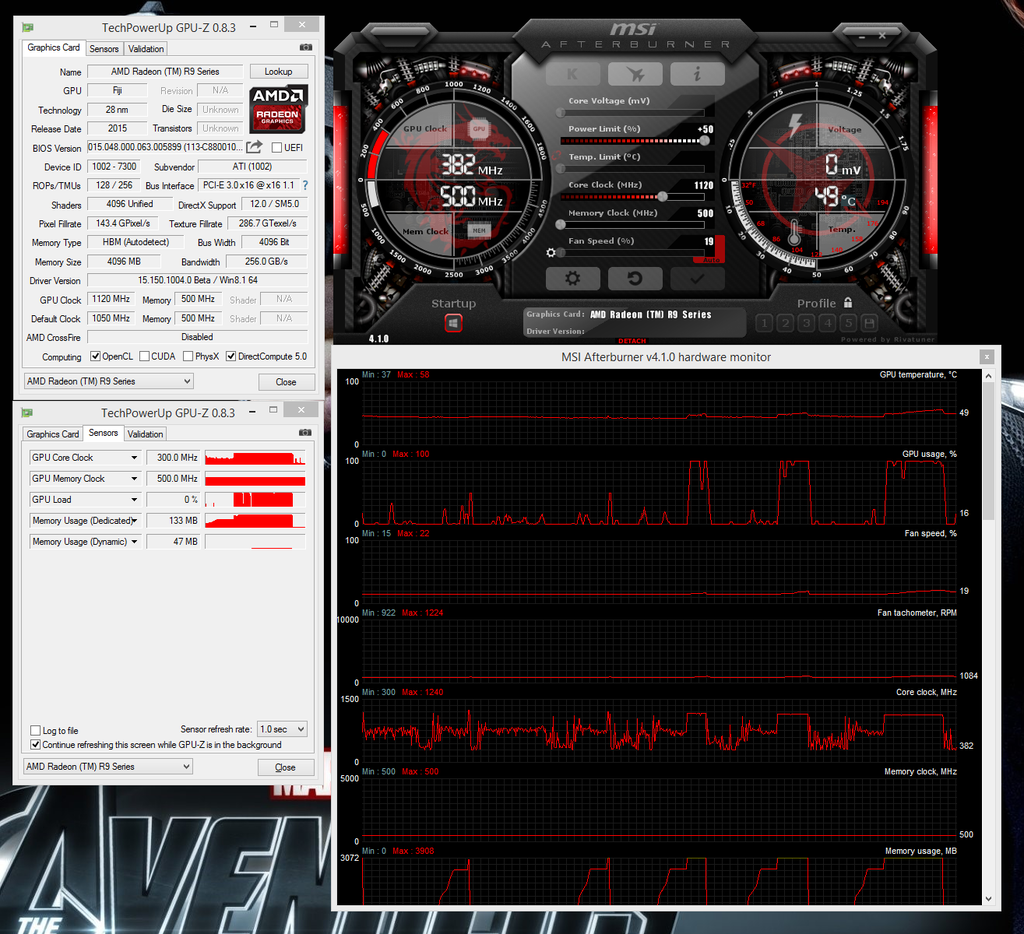Open GPU selector dropdown in Sensors window
This screenshot has height=934, width=1024.
point(108,766)
